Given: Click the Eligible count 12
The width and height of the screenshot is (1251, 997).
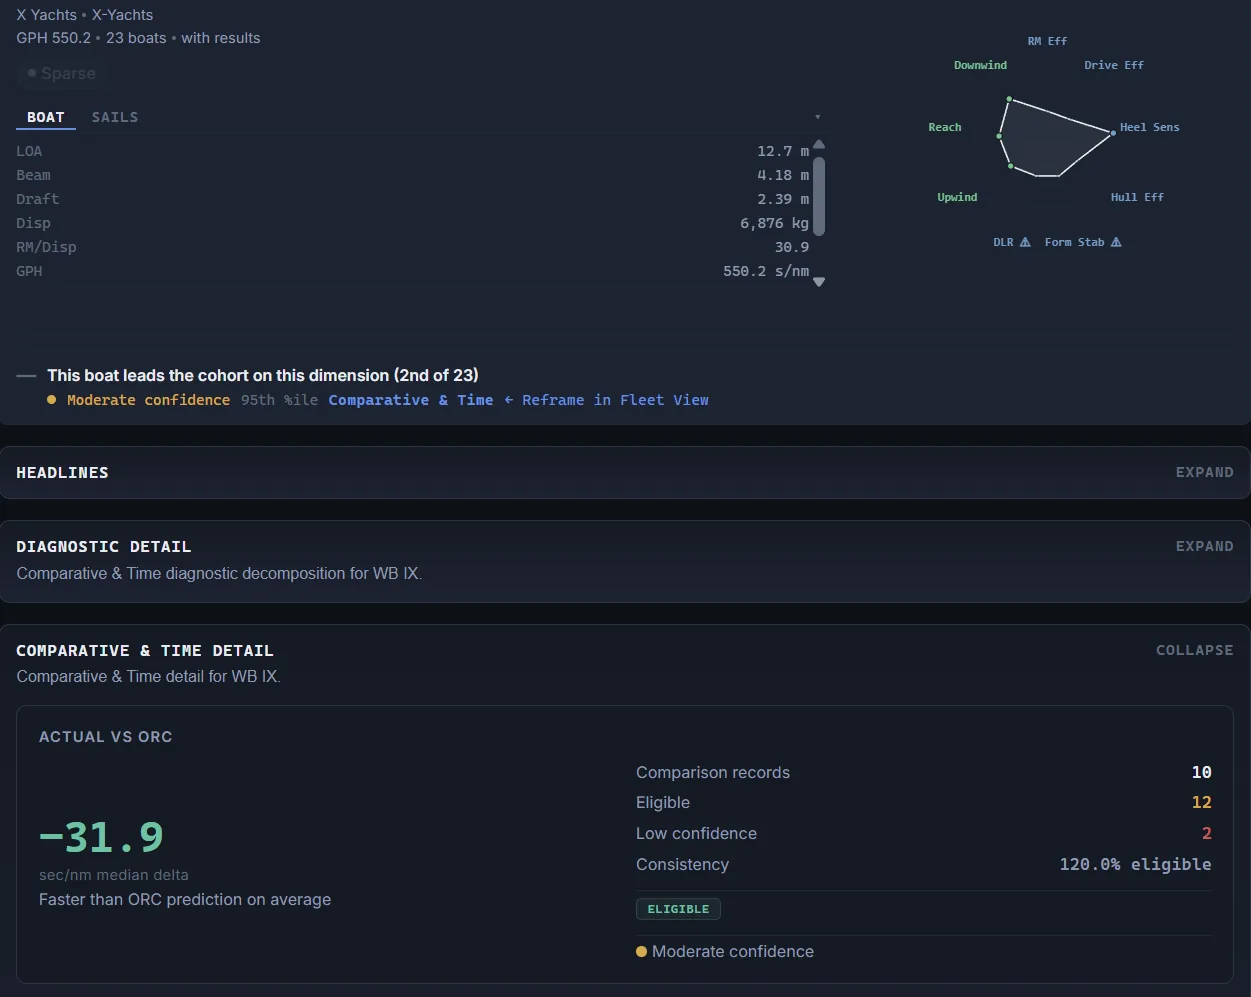Looking at the screenshot, I should click(1201, 802).
